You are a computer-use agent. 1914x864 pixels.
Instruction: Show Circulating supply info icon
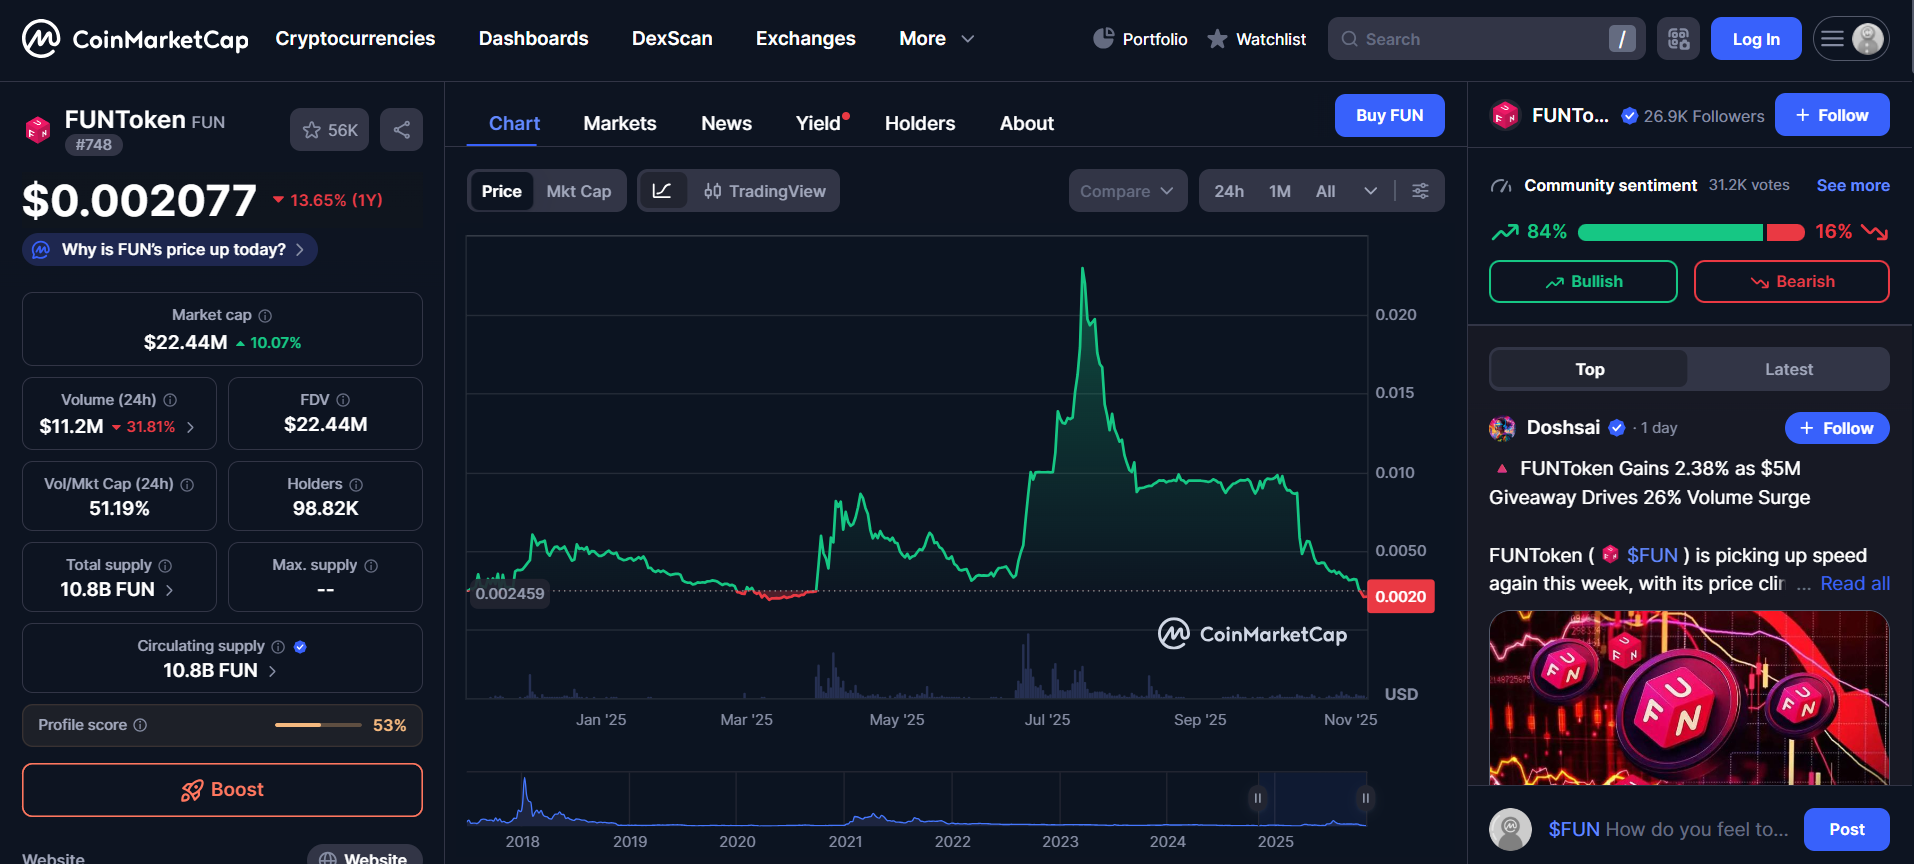point(278,647)
